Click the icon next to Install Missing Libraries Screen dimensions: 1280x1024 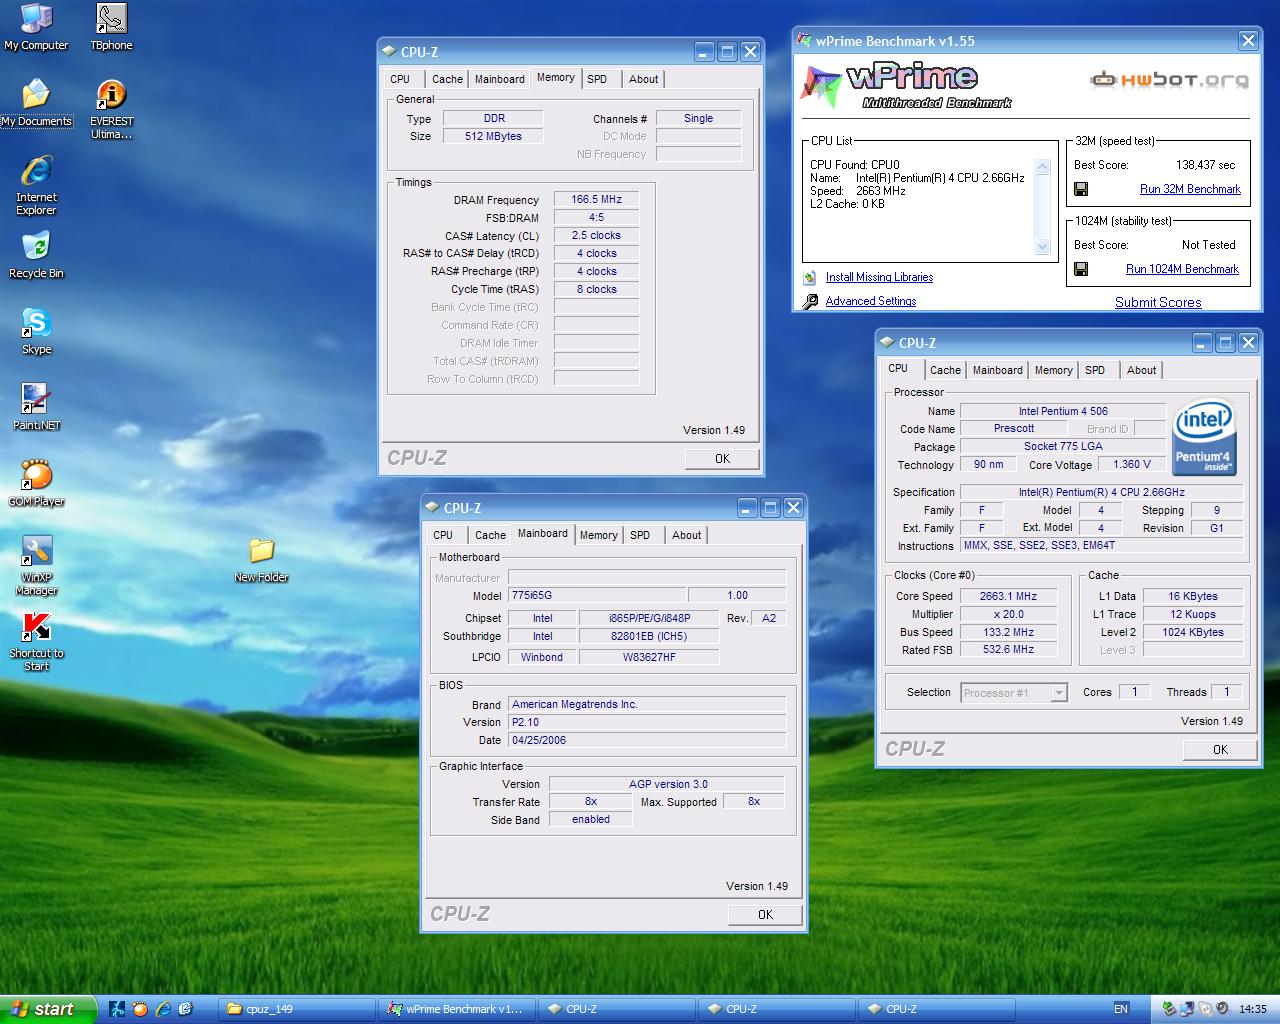pyautogui.click(x=810, y=278)
